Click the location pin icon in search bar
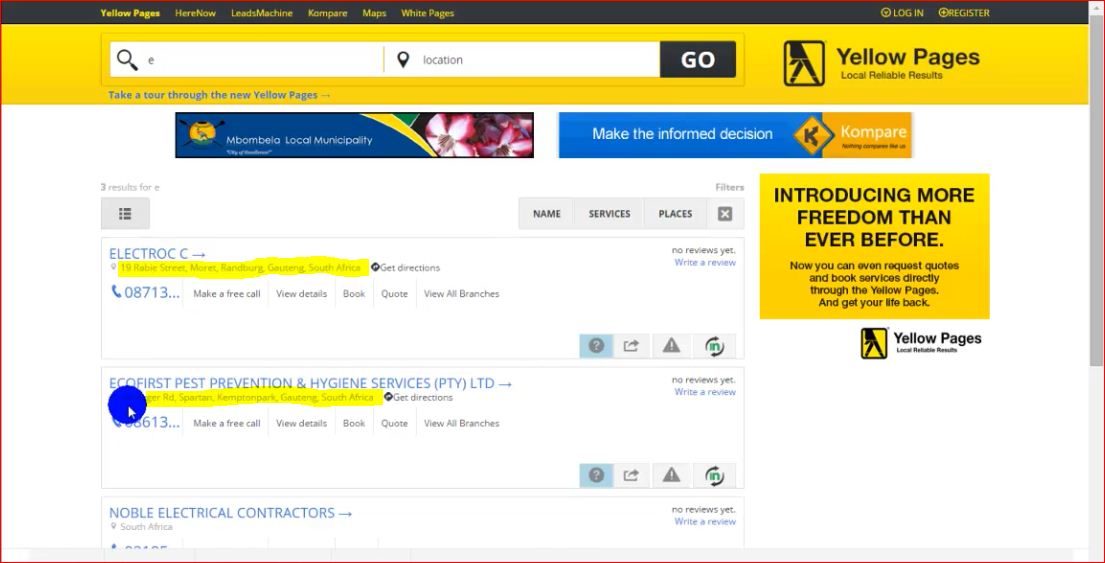Viewport: 1105px width, 563px height. 403,60
